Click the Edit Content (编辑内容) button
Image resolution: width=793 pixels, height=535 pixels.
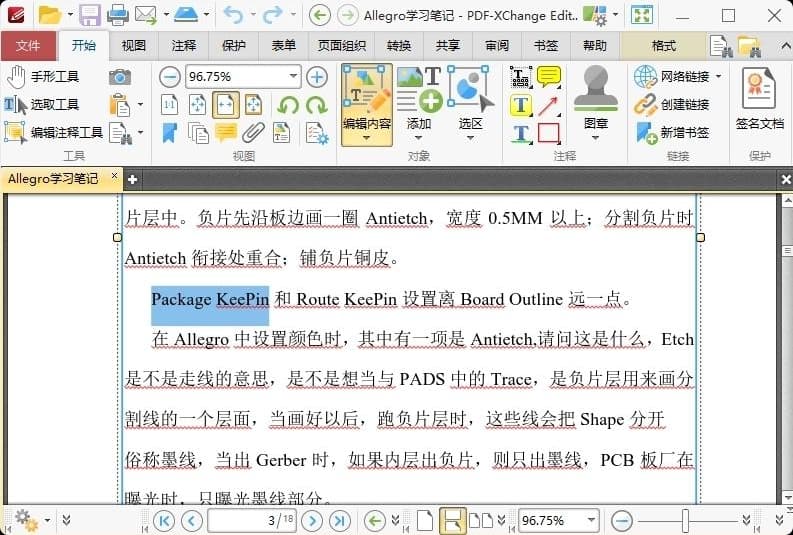tap(367, 105)
